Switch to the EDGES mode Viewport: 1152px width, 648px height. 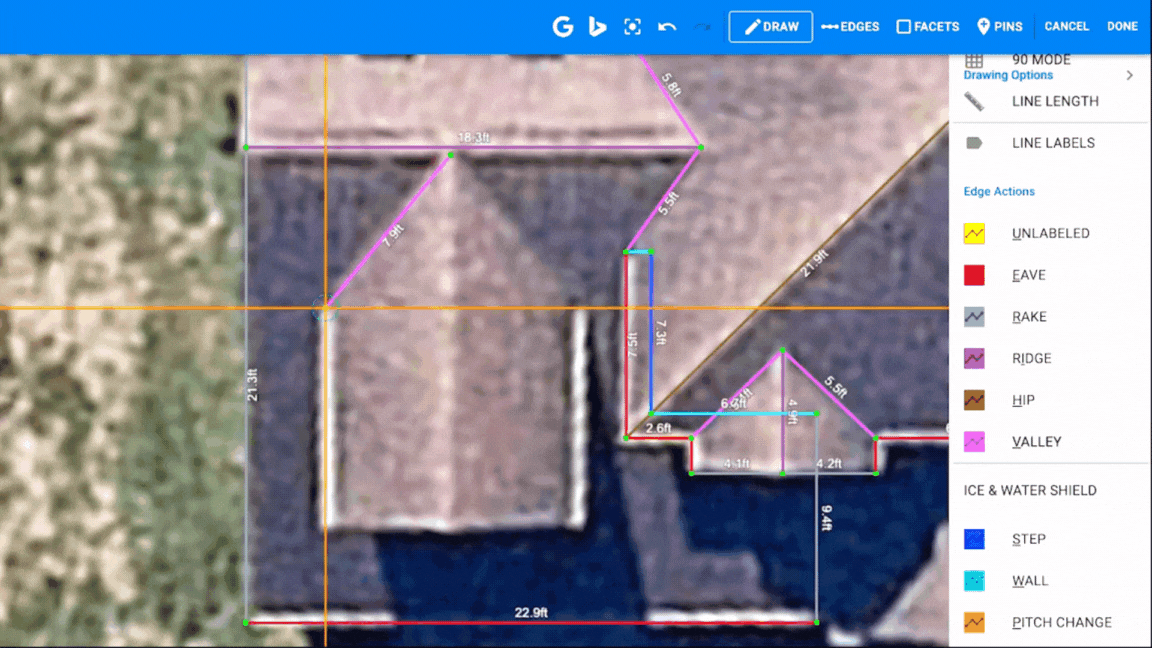850,26
